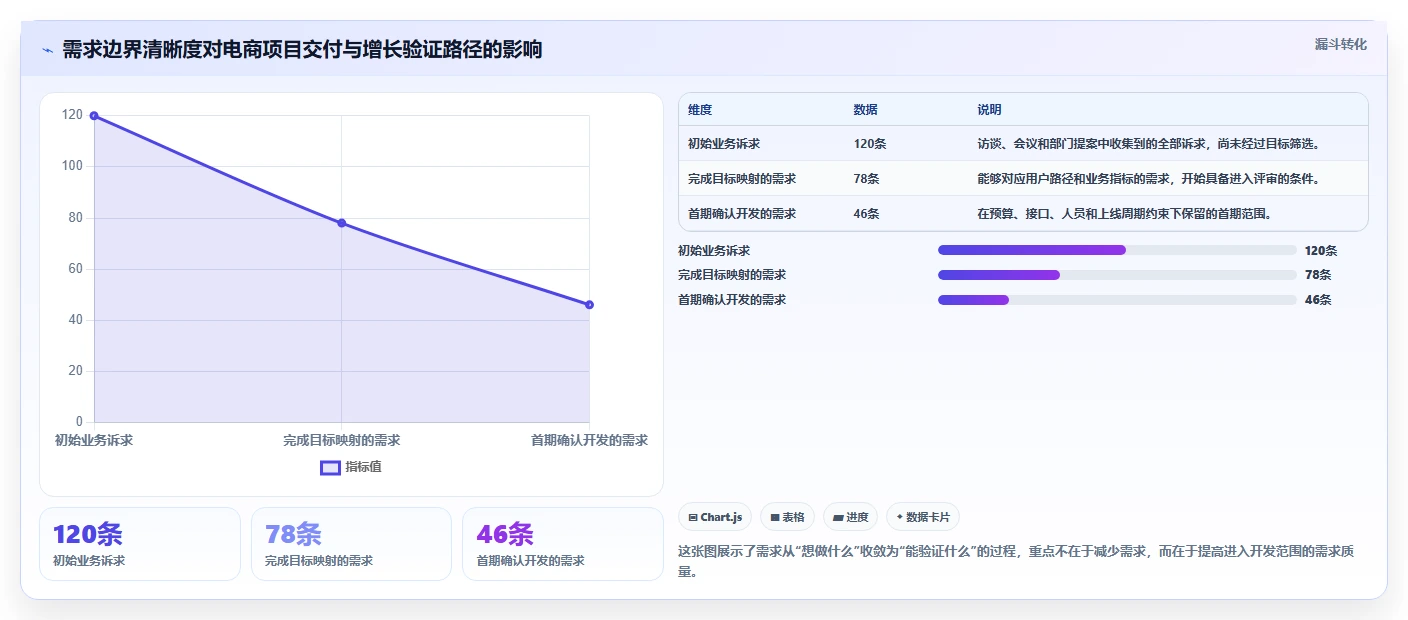Click the icon inside the 进度 chip

click(x=838, y=518)
